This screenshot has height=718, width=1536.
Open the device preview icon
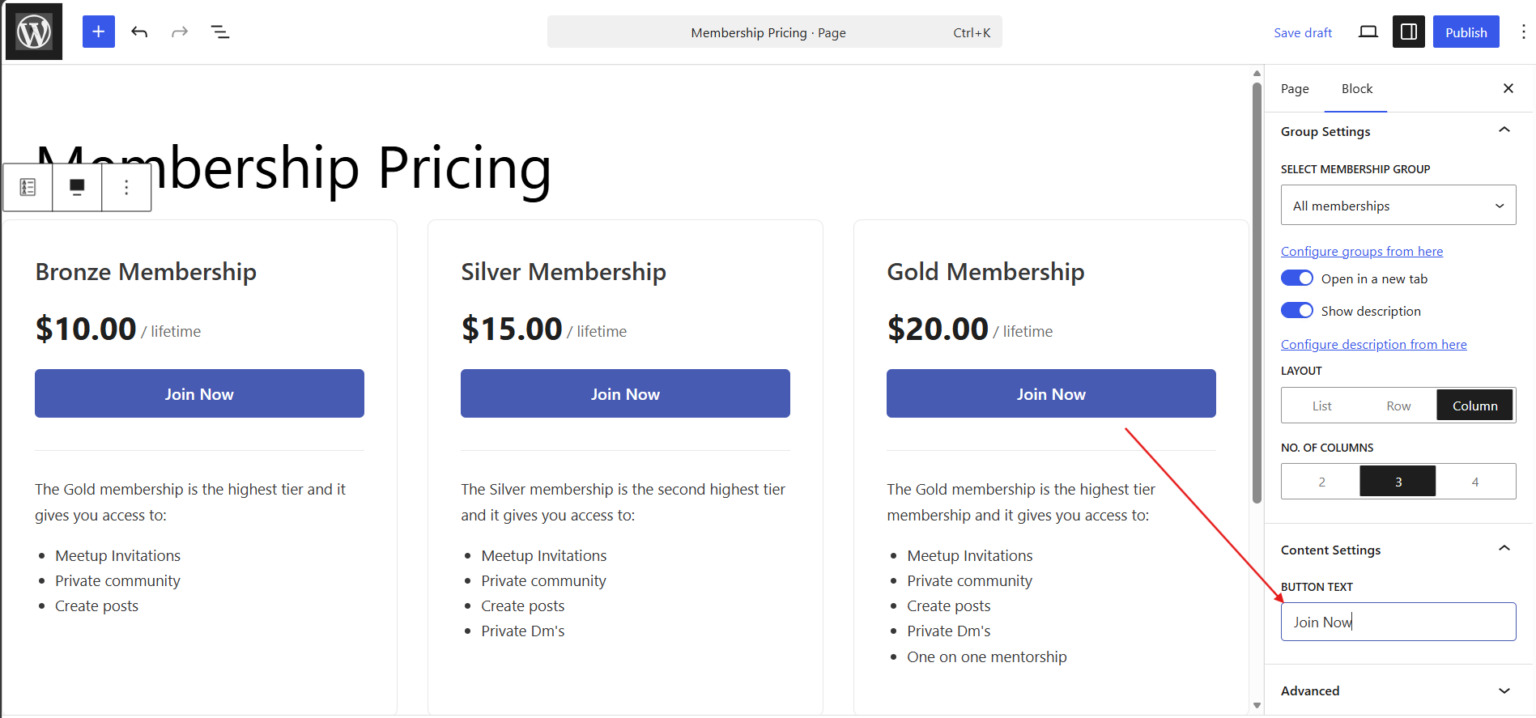tap(1368, 32)
